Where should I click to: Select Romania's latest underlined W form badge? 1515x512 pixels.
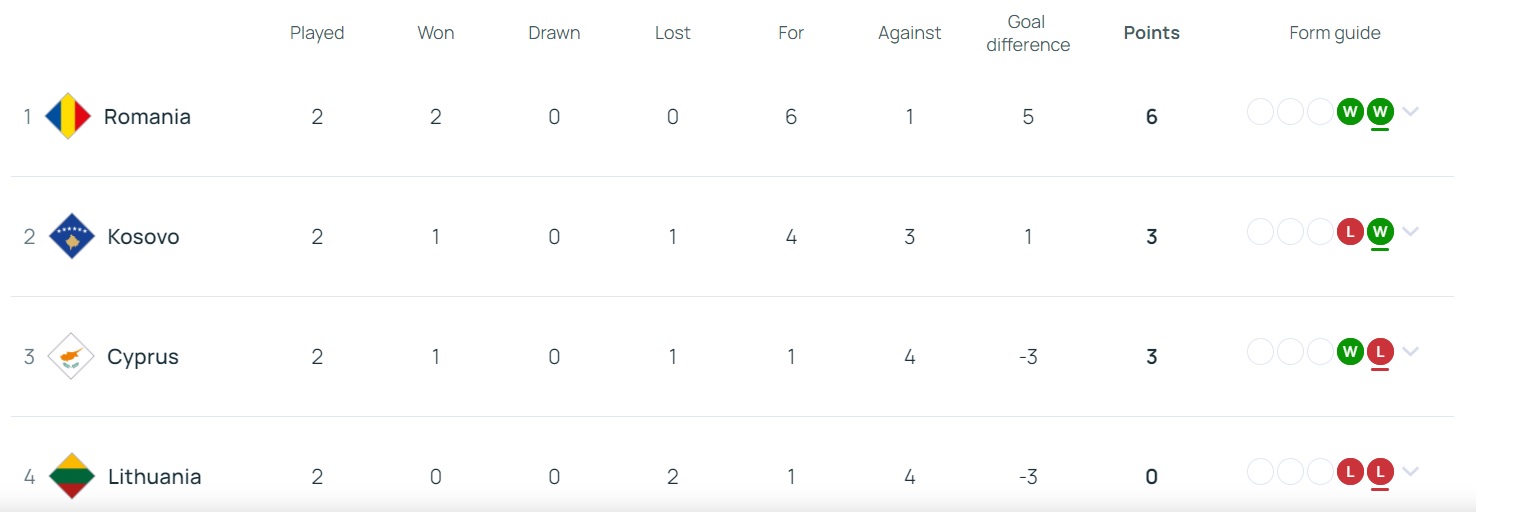1380,111
